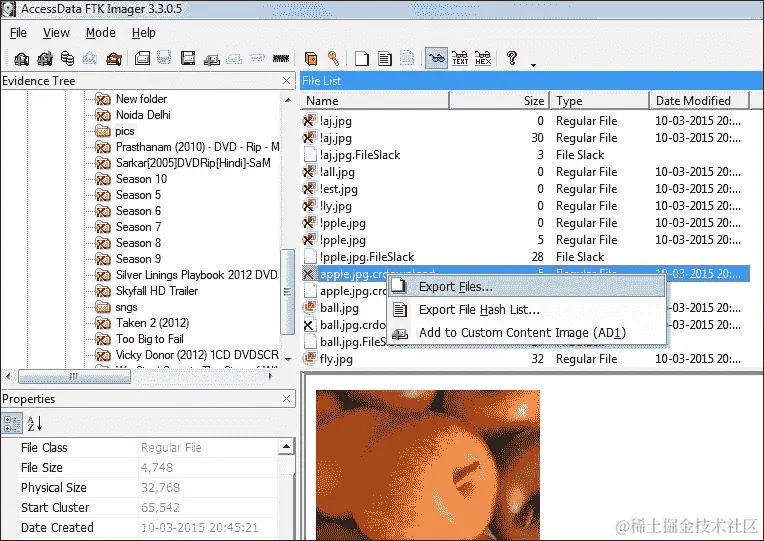This screenshot has height=541, width=764.
Task: Click the Export Disk Image icon
Action: point(164,58)
